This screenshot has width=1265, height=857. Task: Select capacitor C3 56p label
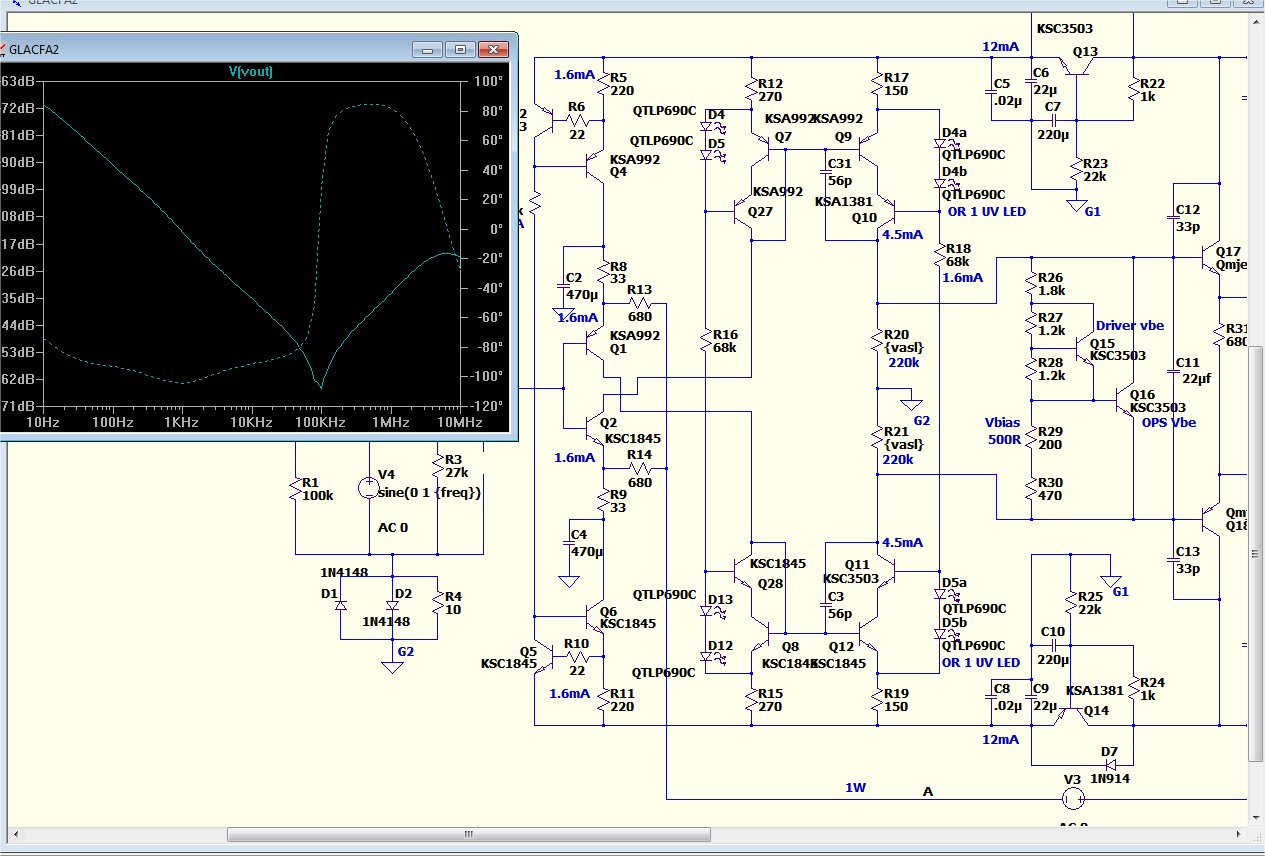click(838, 605)
